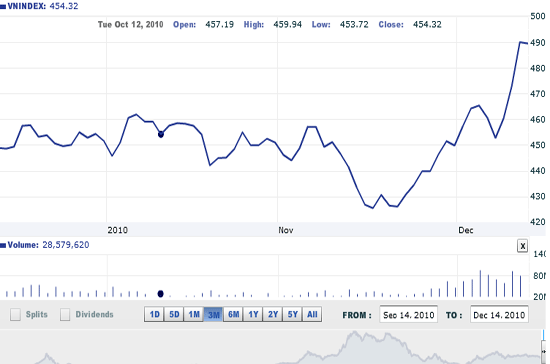Select the 5D time range
Screen dimensions: 550x364
(x=174, y=314)
